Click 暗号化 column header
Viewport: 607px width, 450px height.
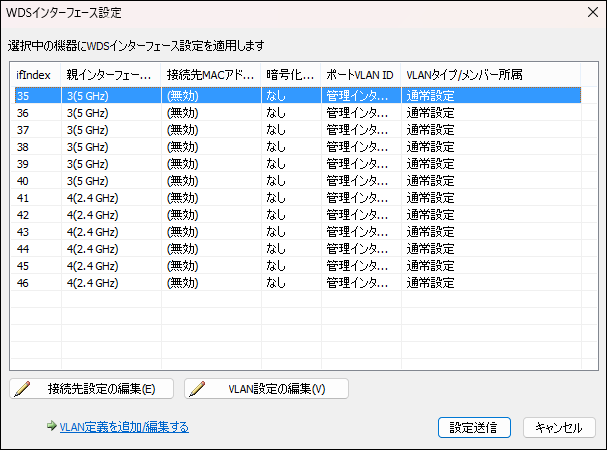pyautogui.click(x=291, y=75)
